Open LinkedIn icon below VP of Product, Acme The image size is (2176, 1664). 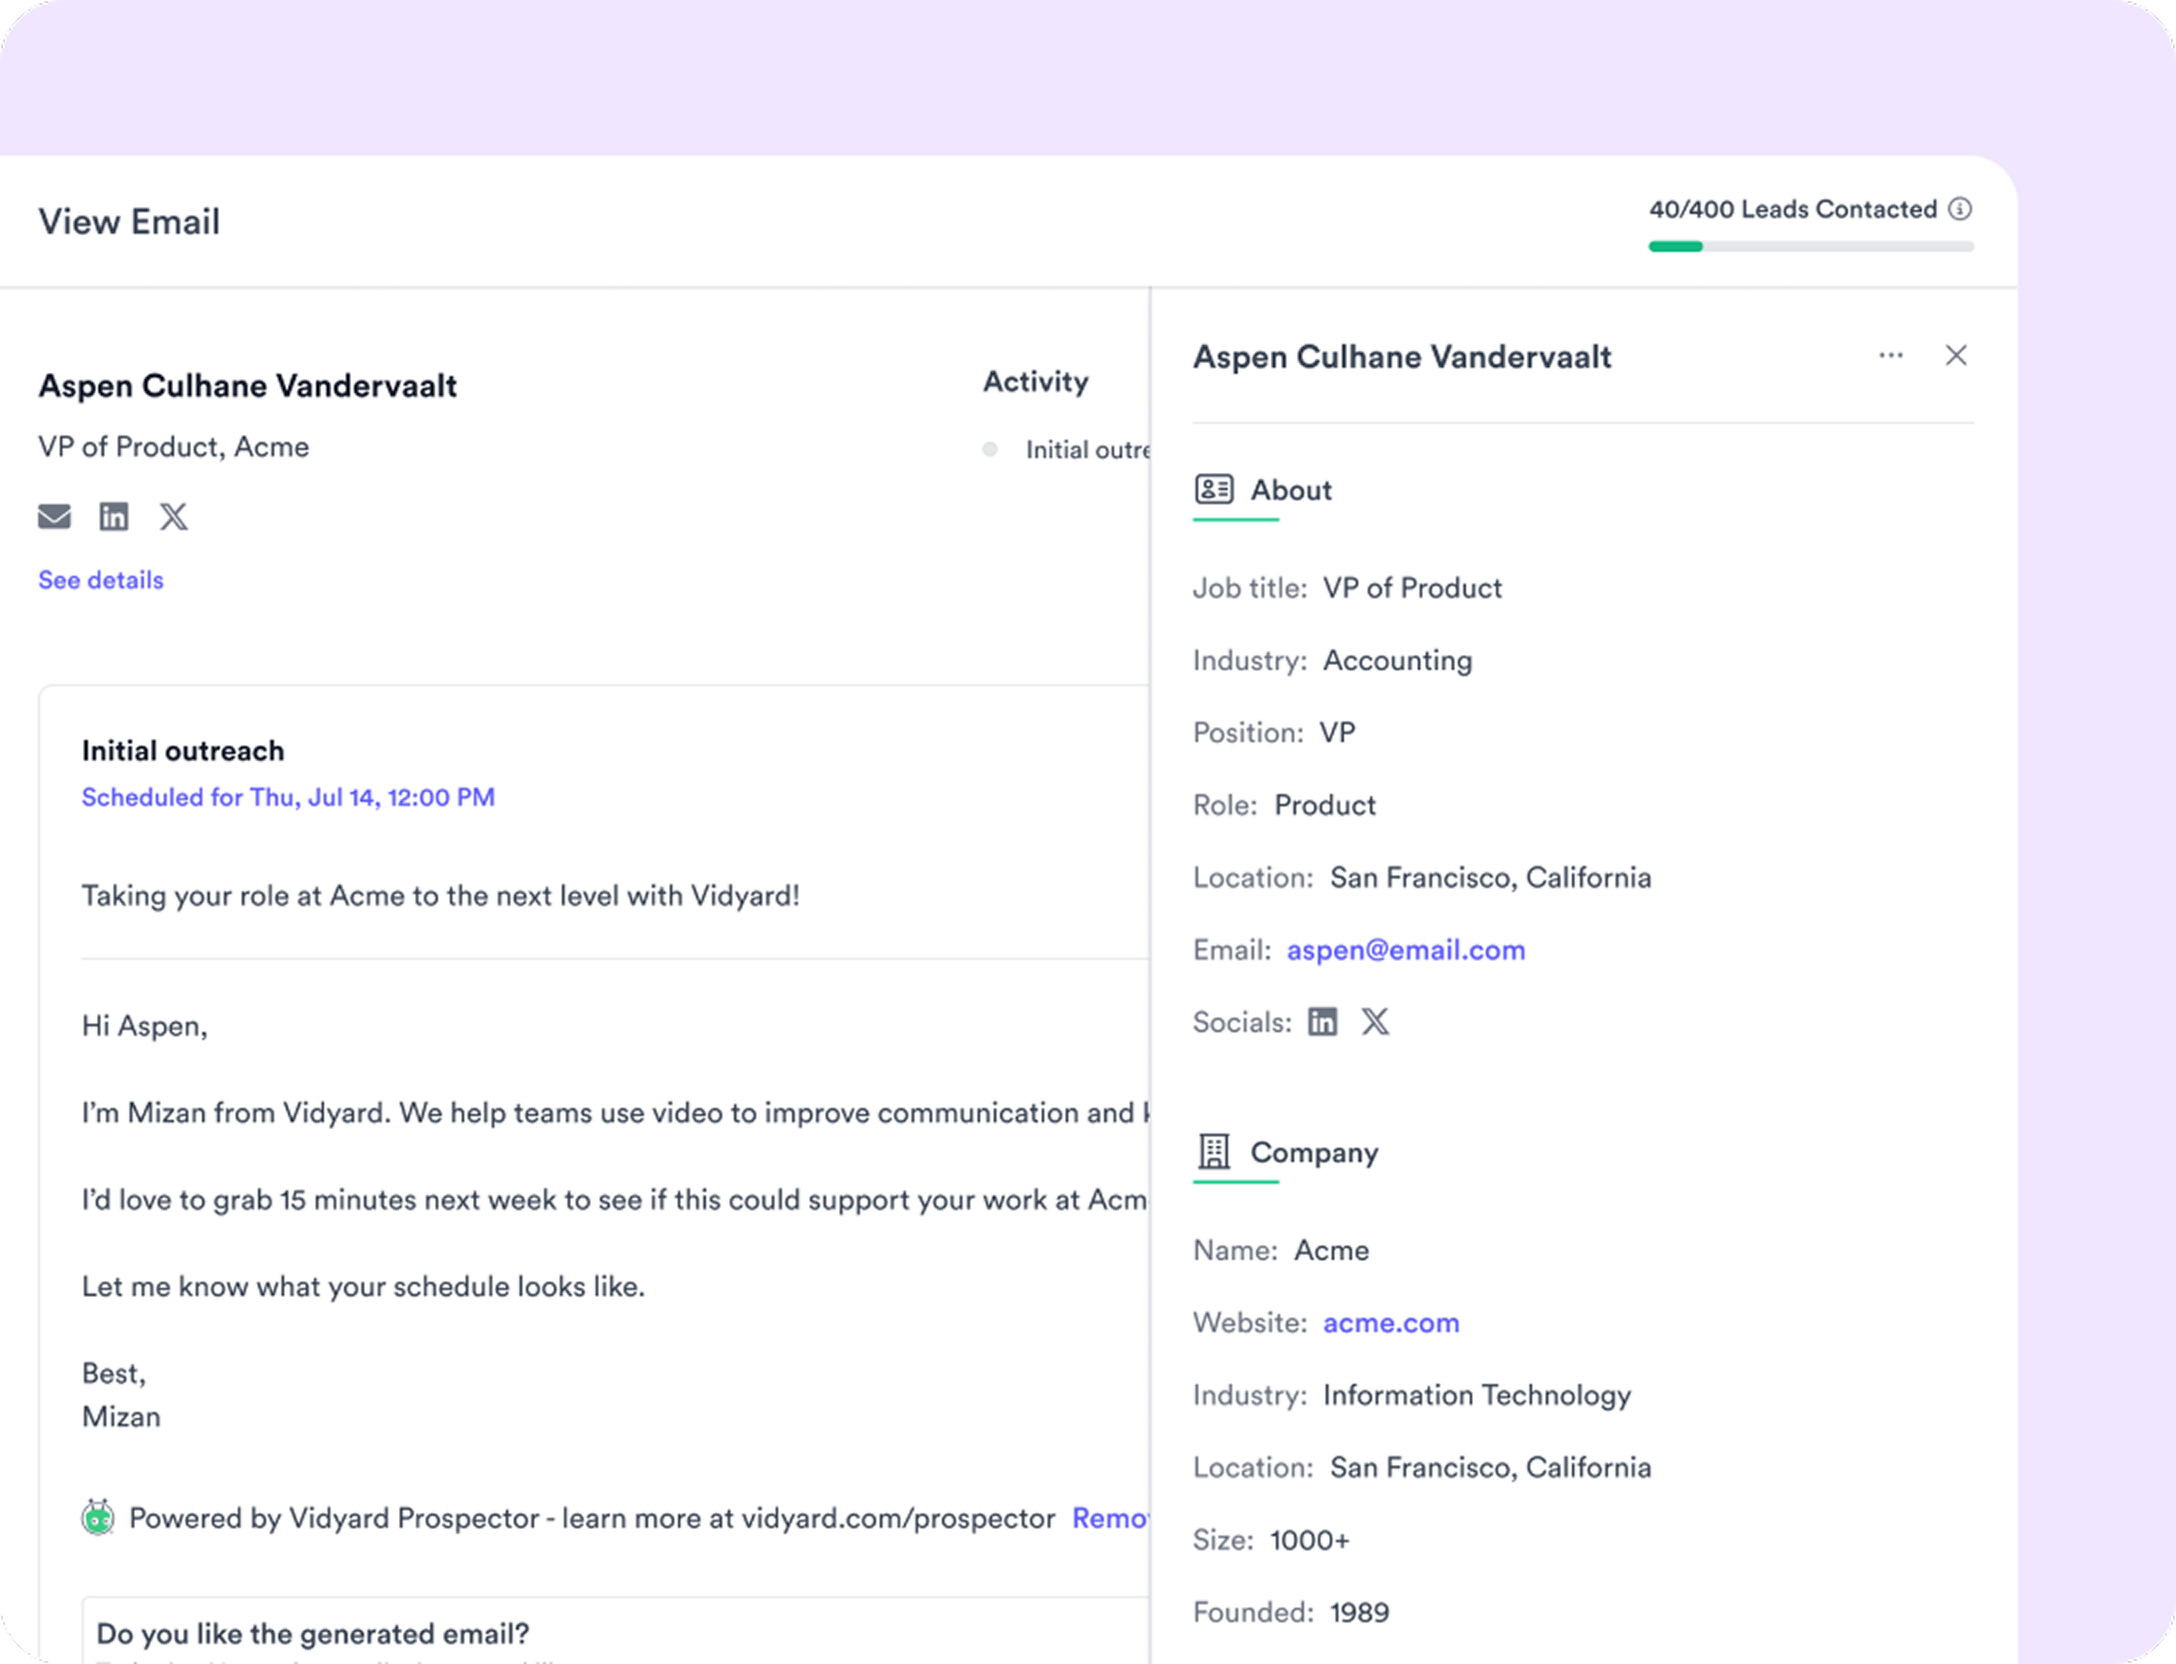coord(114,516)
